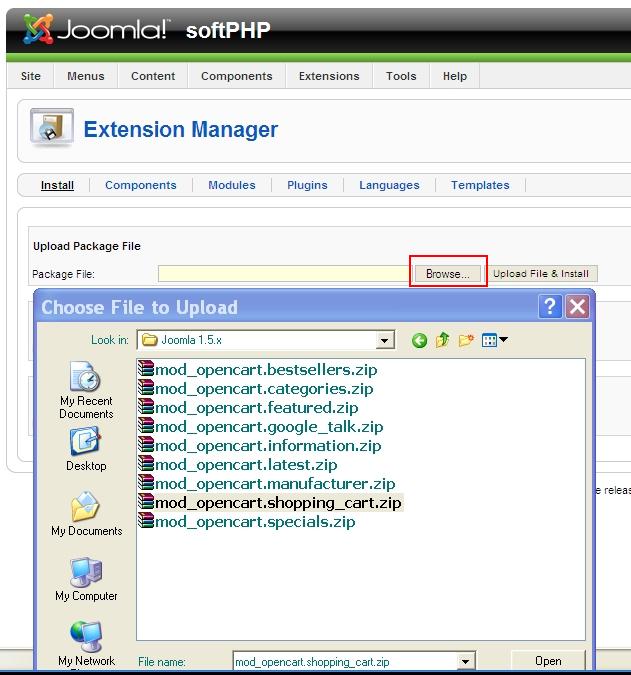Click the archive icon of mod_opencart.manufacturer.zip
This screenshot has width=631, height=675.
146,483
